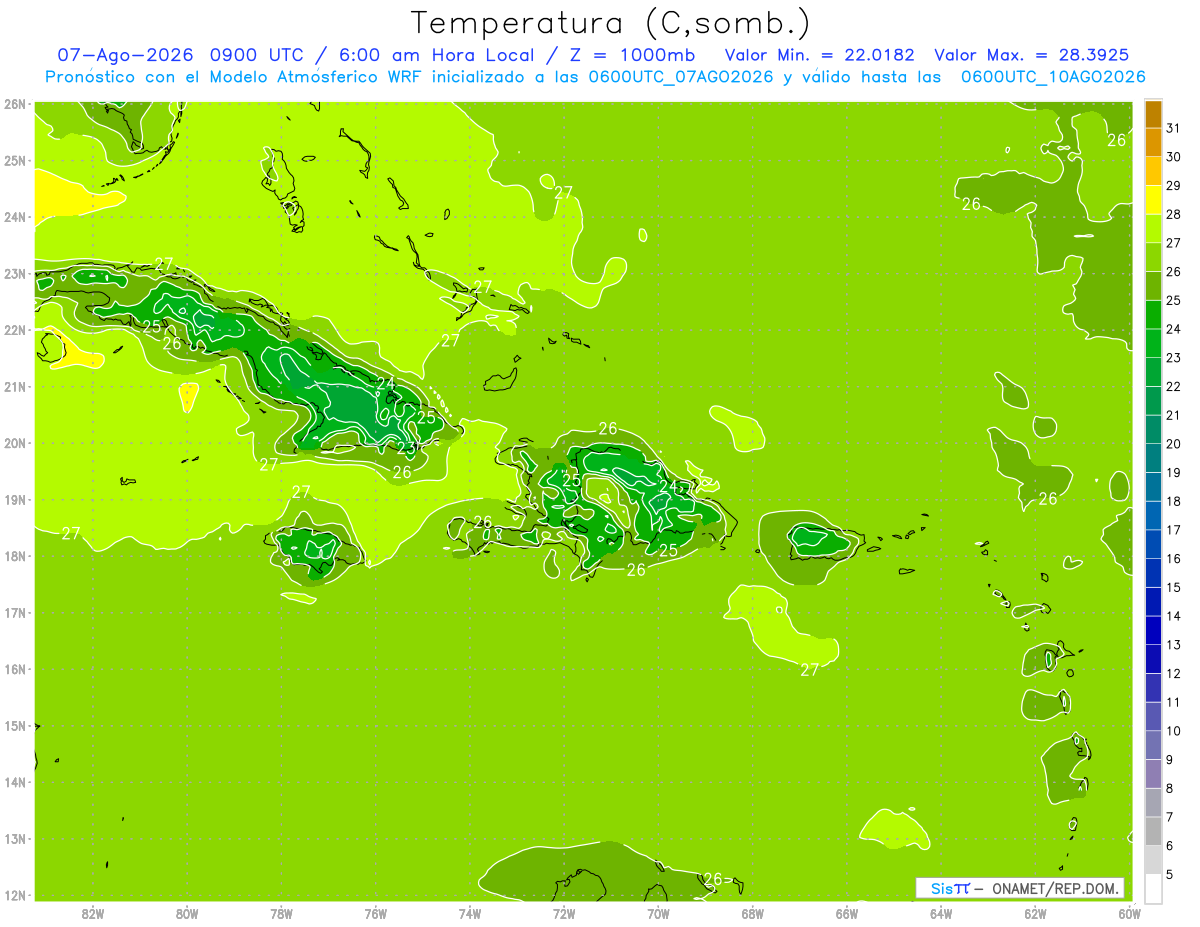This screenshot has width=1200, height=927.
Task: Select the date '07-Ago-2026' in the header
Action: coord(125,55)
